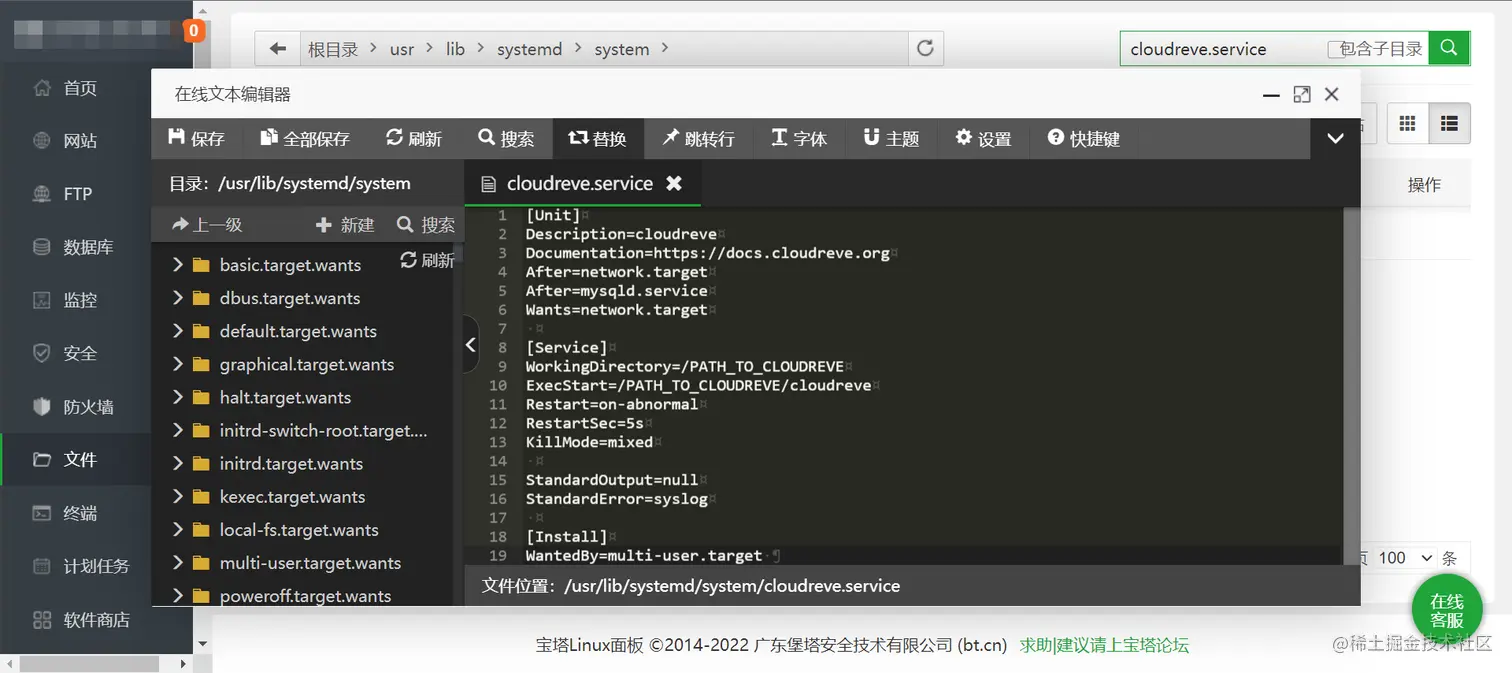The width and height of the screenshot is (1512, 673).
Task: Refresh the directory tree list
Action: click(427, 260)
